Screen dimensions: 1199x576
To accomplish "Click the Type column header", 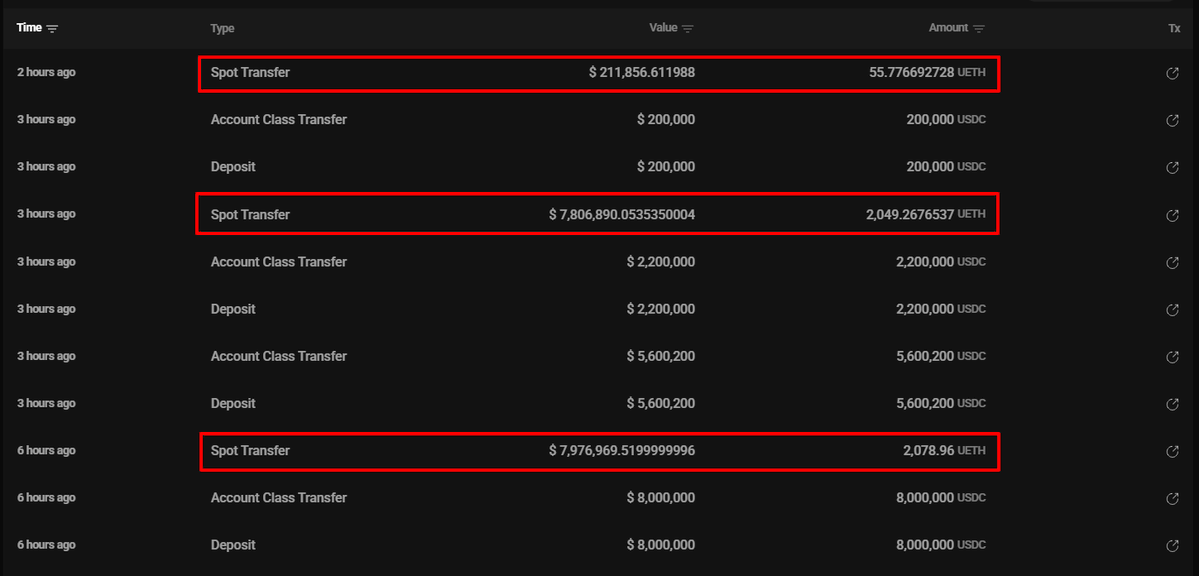I will tap(222, 29).
